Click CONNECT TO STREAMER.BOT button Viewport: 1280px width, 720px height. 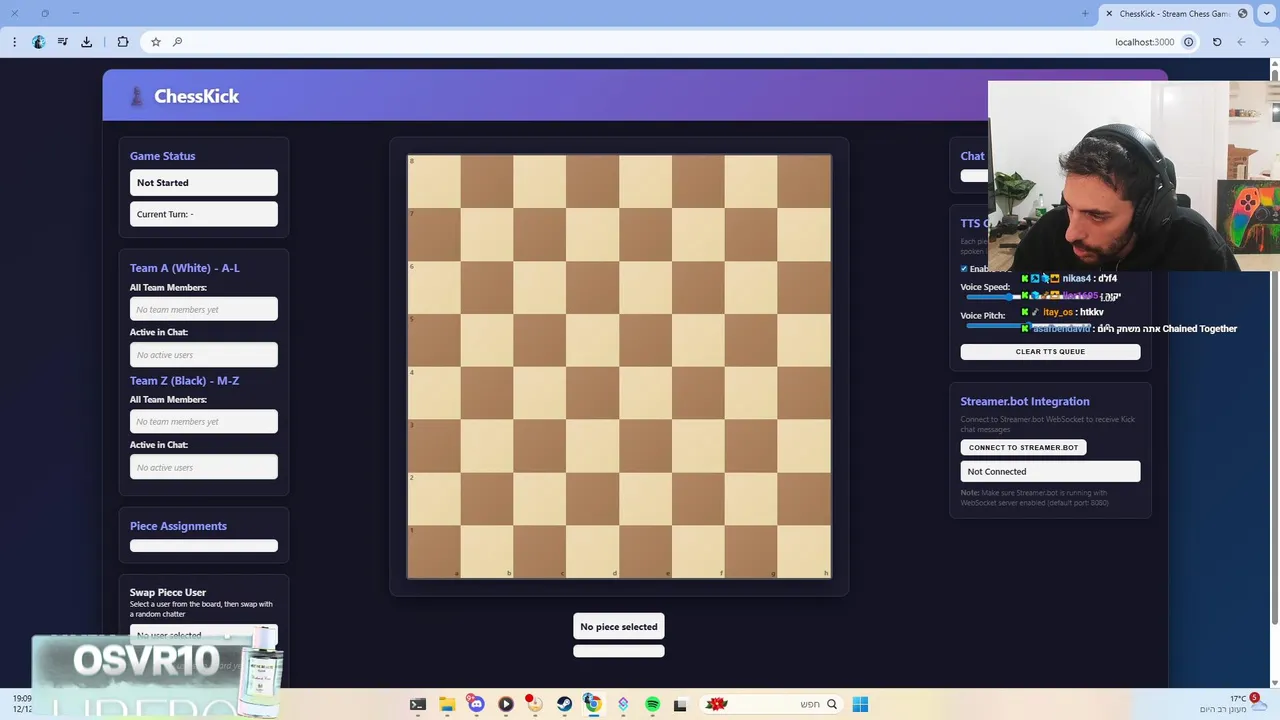[x=1023, y=447]
